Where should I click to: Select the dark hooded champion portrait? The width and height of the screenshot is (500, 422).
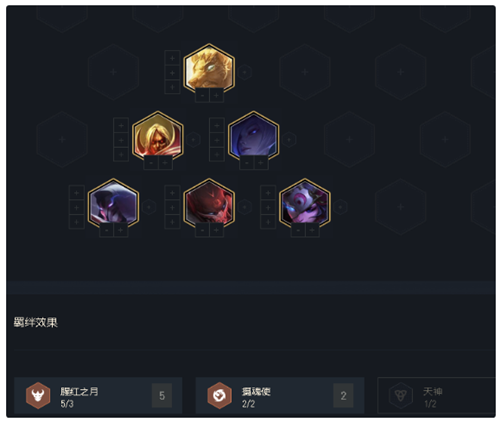point(113,203)
